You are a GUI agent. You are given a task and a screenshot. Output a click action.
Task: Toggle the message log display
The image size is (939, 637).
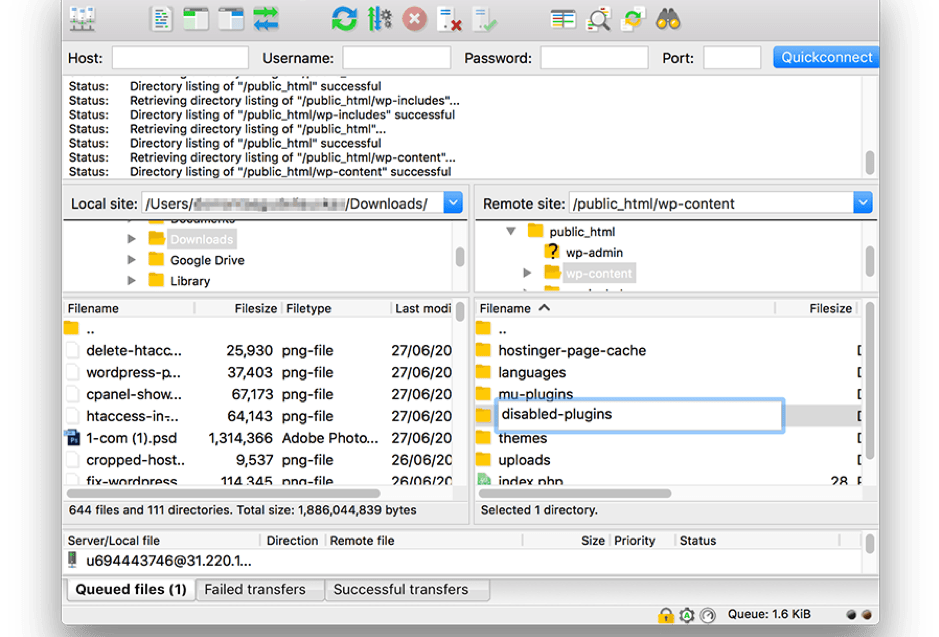point(162,17)
